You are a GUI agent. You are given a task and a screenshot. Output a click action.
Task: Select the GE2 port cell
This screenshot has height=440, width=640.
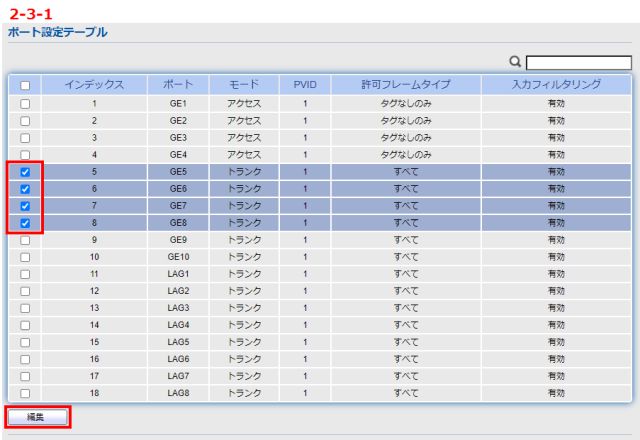(178, 121)
